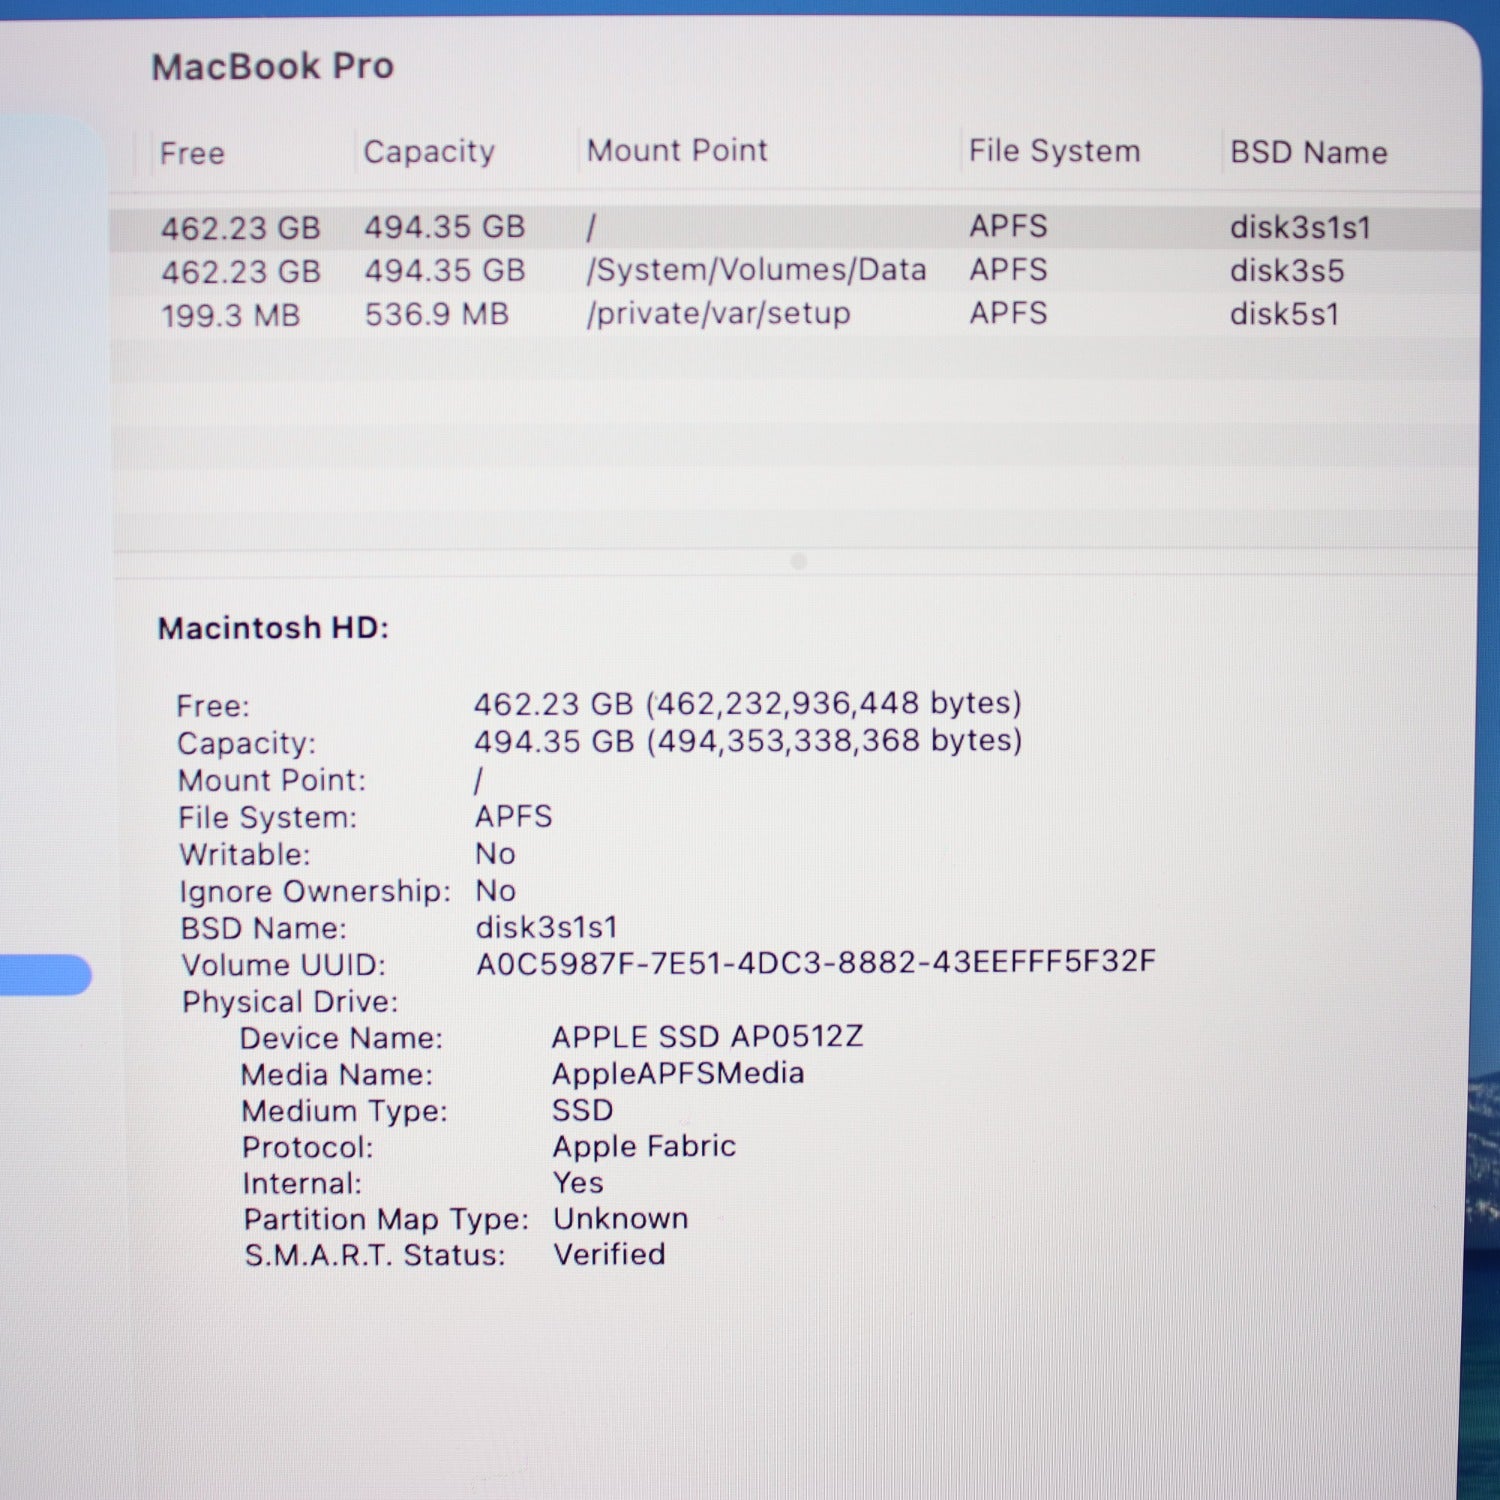Click the S.M.A.R.T. Status Verified value

(609, 1254)
